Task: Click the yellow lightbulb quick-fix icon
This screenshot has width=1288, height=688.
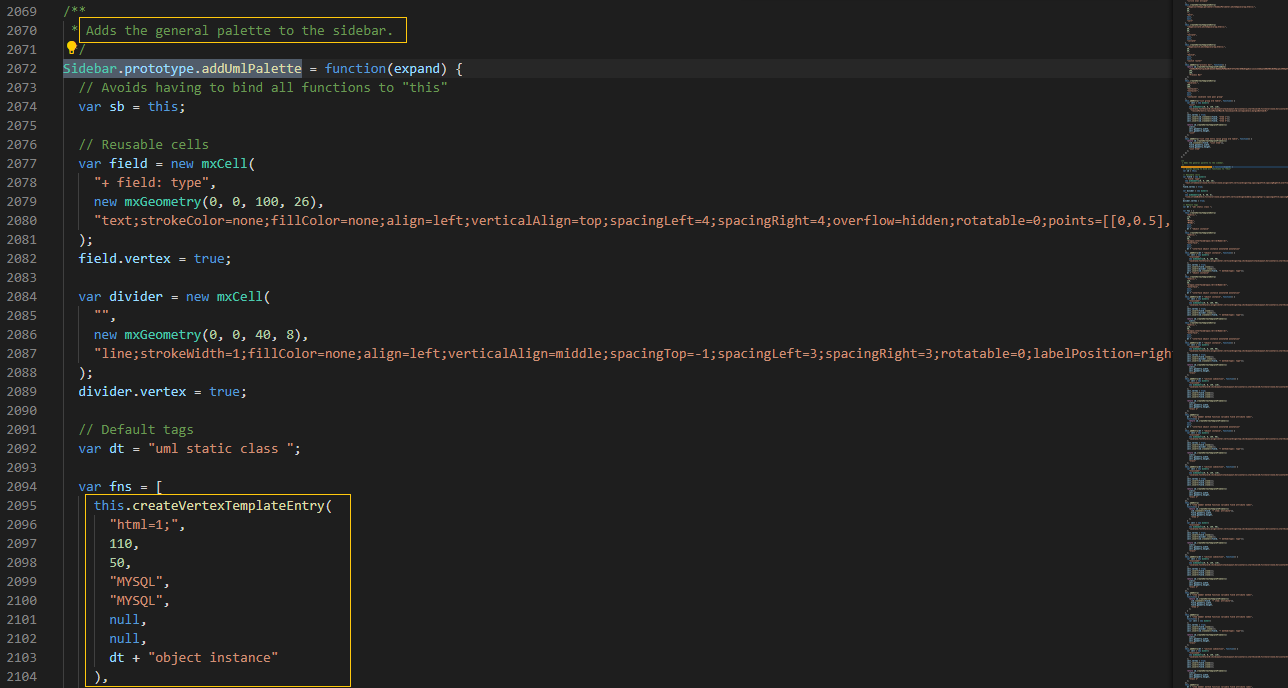Action: (x=71, y=48)
